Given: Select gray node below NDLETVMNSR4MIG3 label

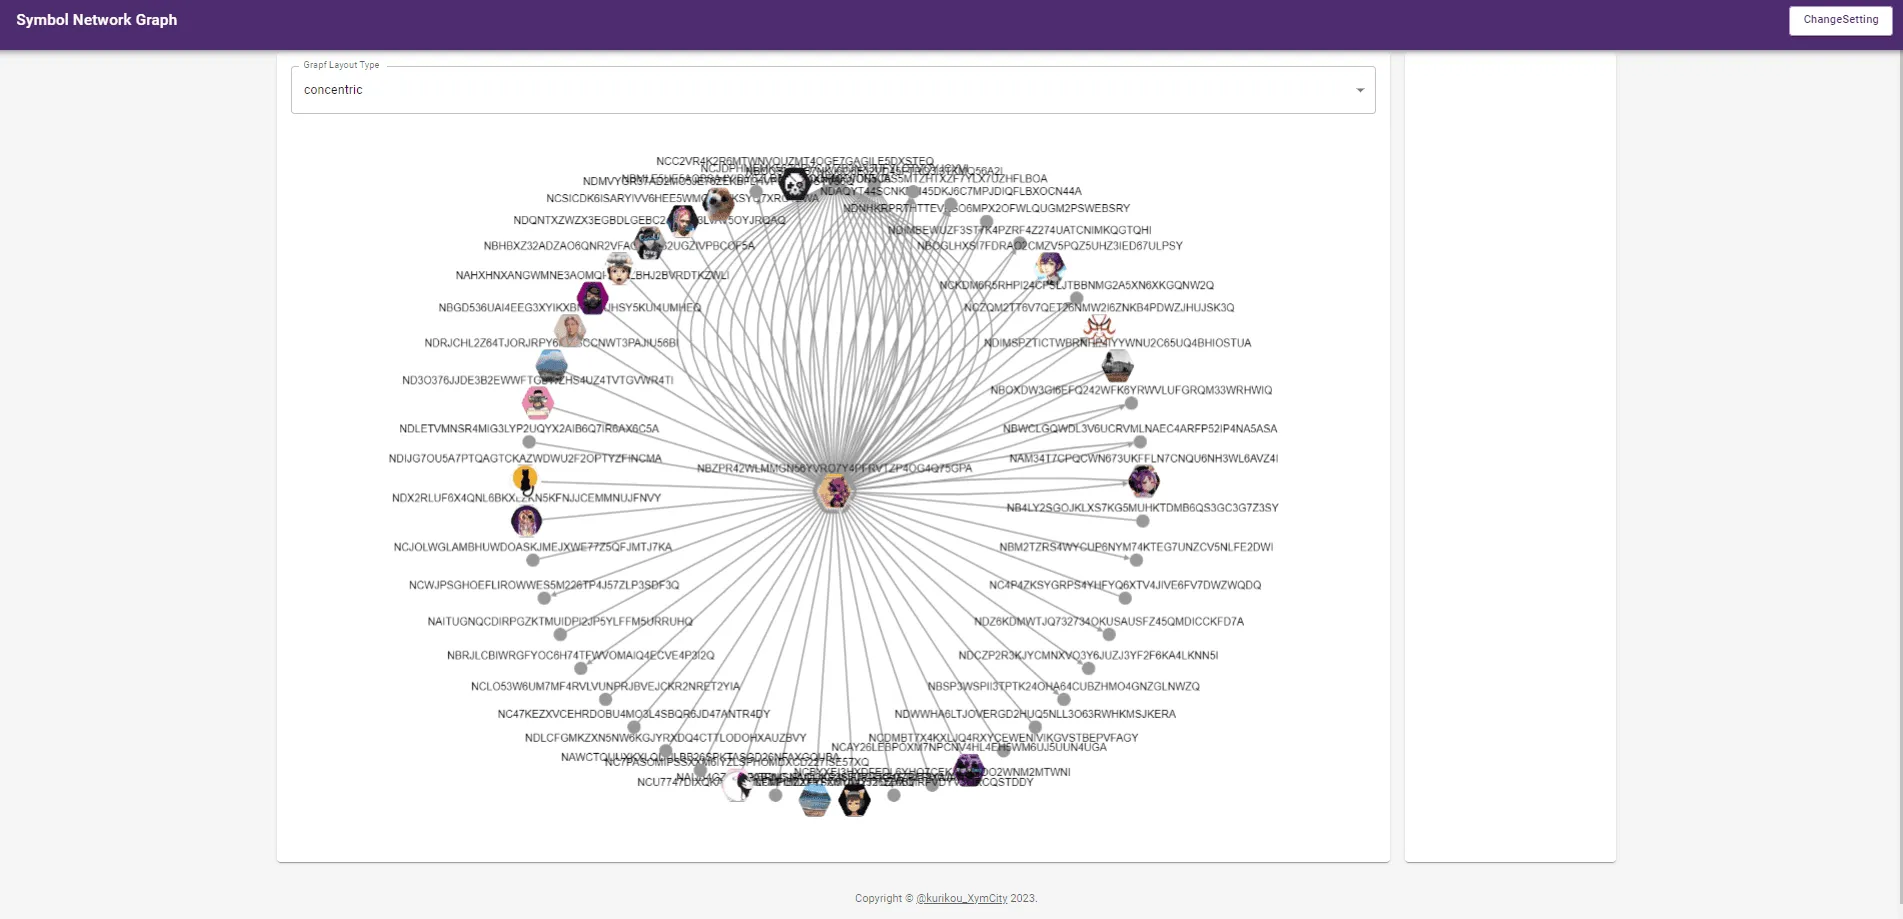Looking at the screenshot, I should pos(529,442).
